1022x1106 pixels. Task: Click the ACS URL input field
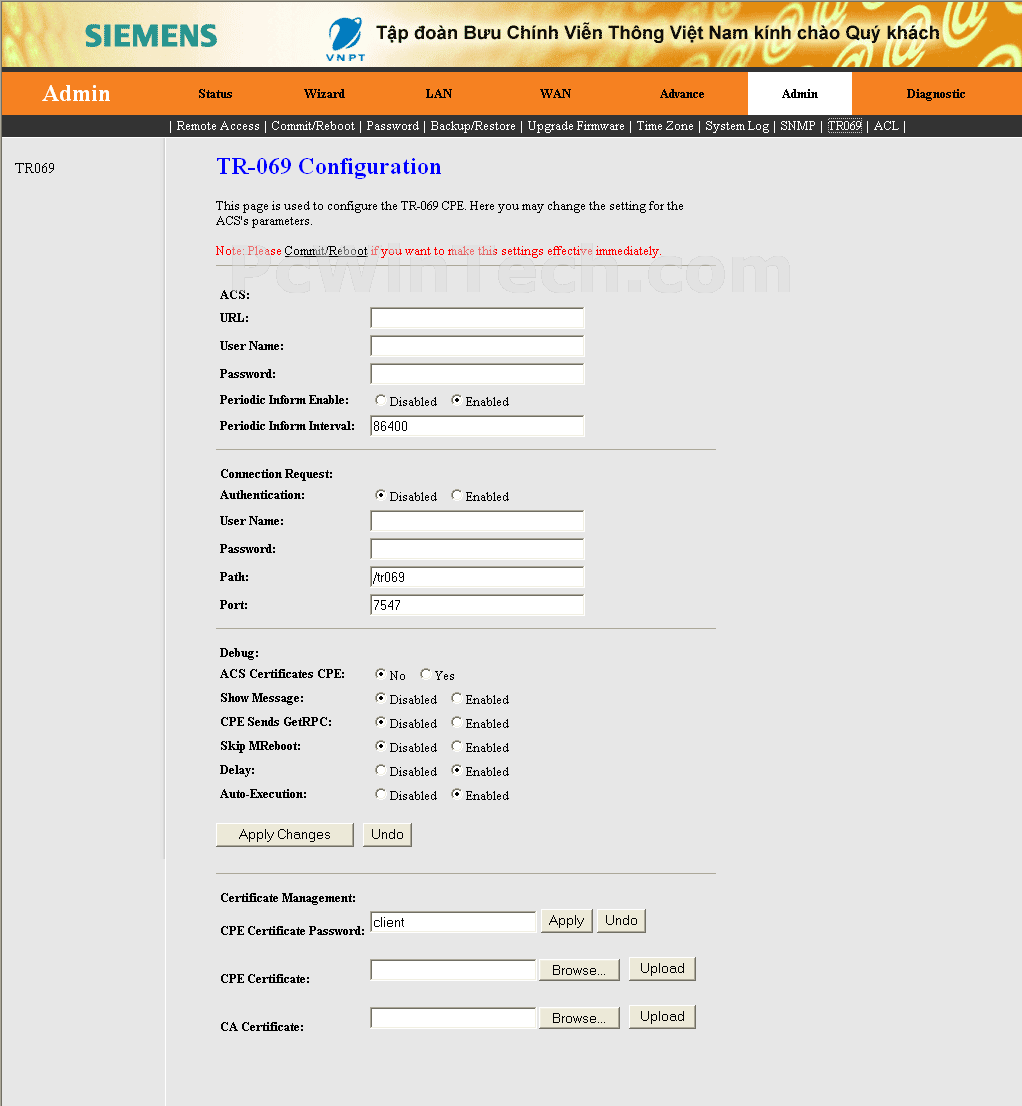pos(477,318)
